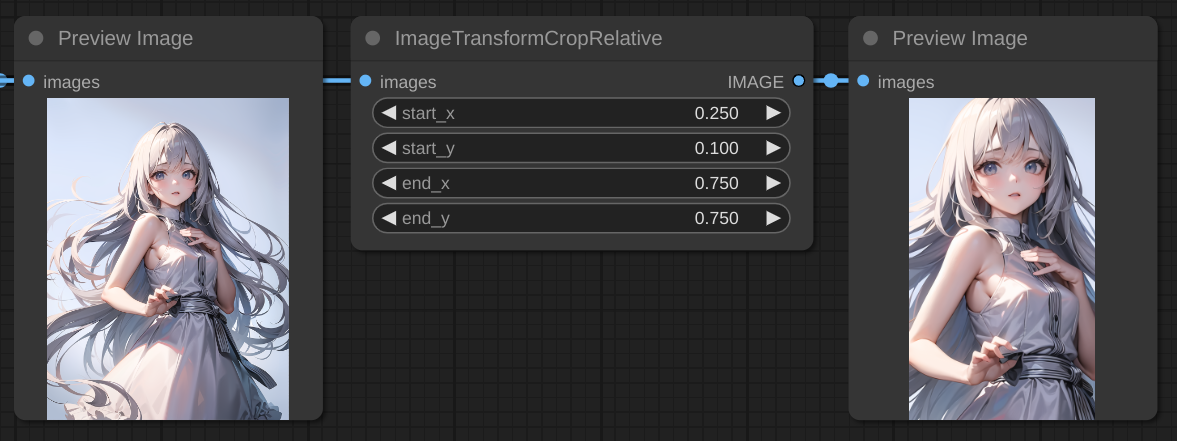Decrease start_y with the left arrow
Image resolution: width=1177 pixels, height=441 pixels.
click(x=389, y=148)
